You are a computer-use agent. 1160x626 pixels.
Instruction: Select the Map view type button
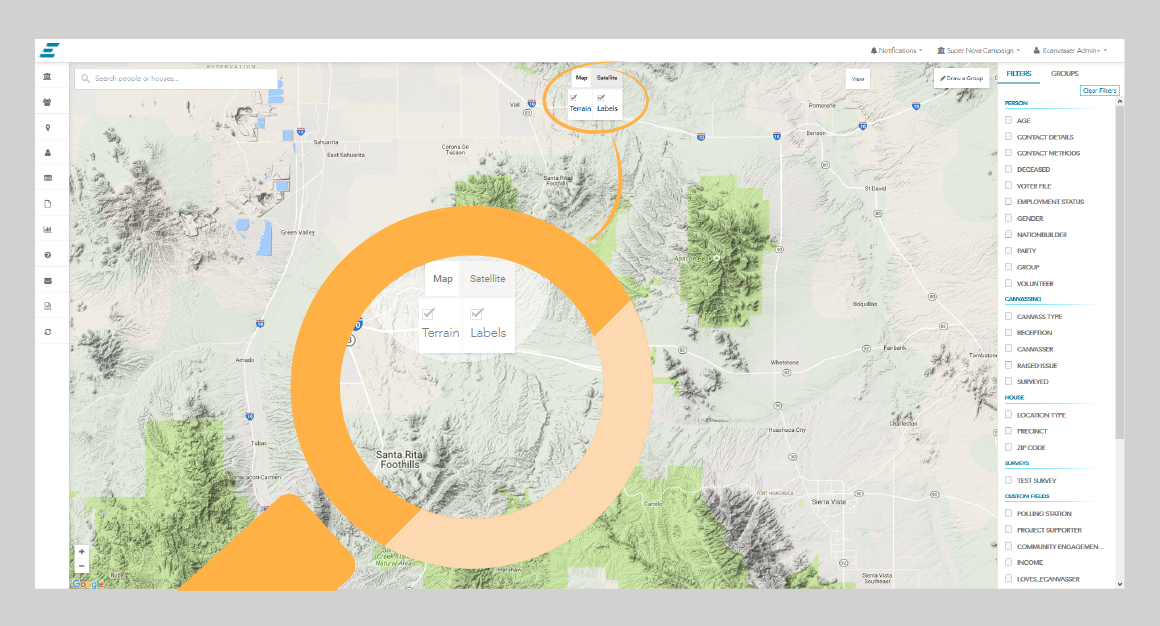[581, 78]
